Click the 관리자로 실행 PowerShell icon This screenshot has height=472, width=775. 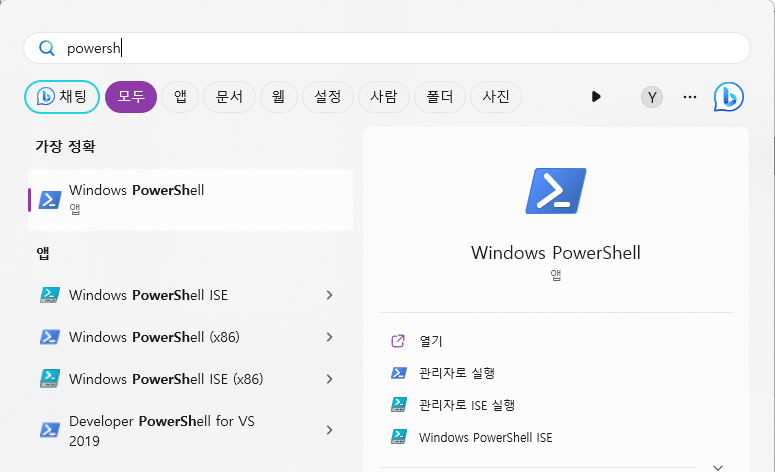point(398,373)
